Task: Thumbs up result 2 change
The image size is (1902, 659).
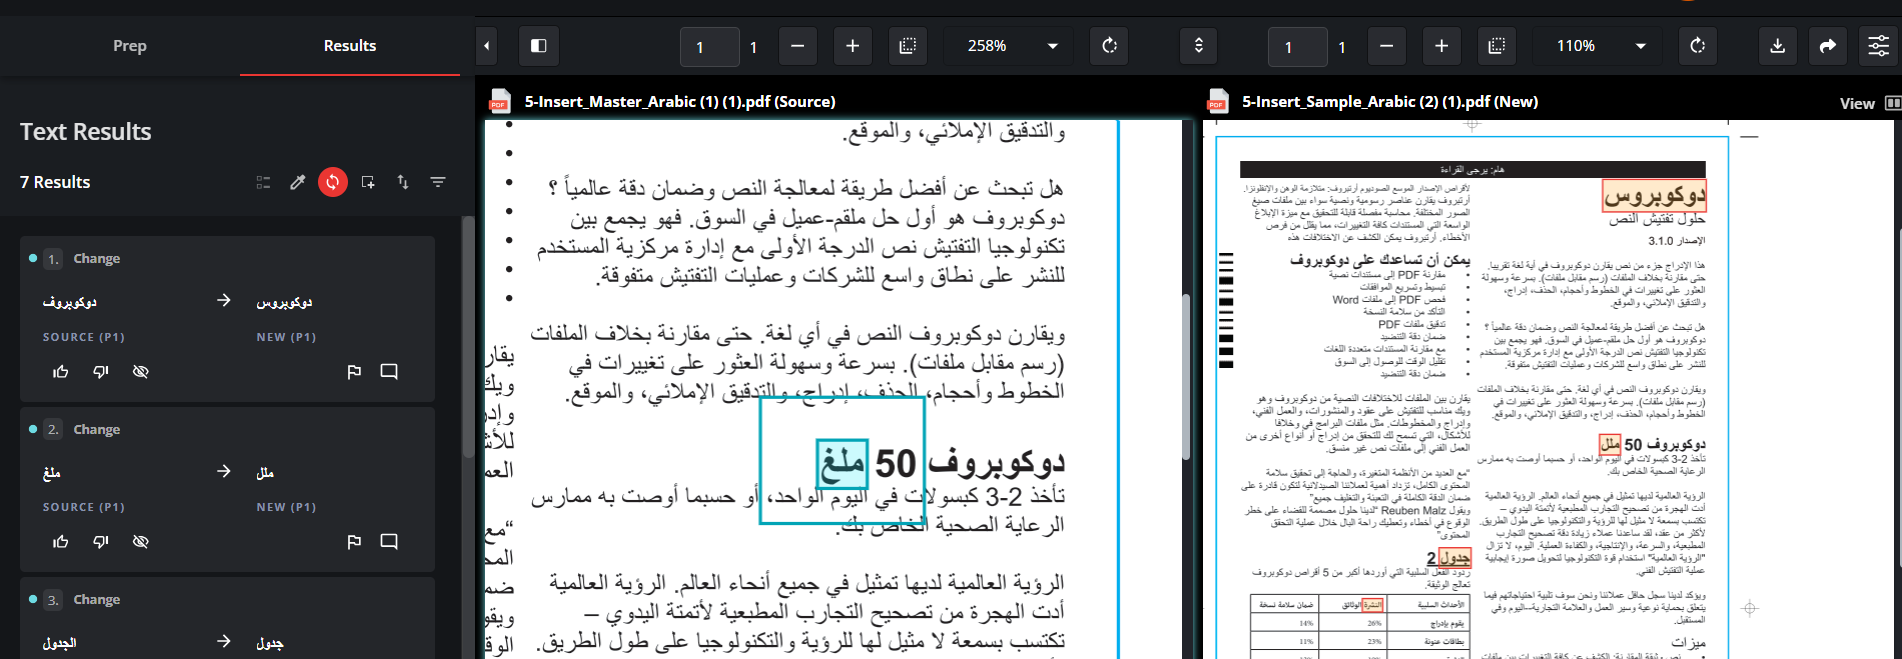Action: (x=61, y=542)
